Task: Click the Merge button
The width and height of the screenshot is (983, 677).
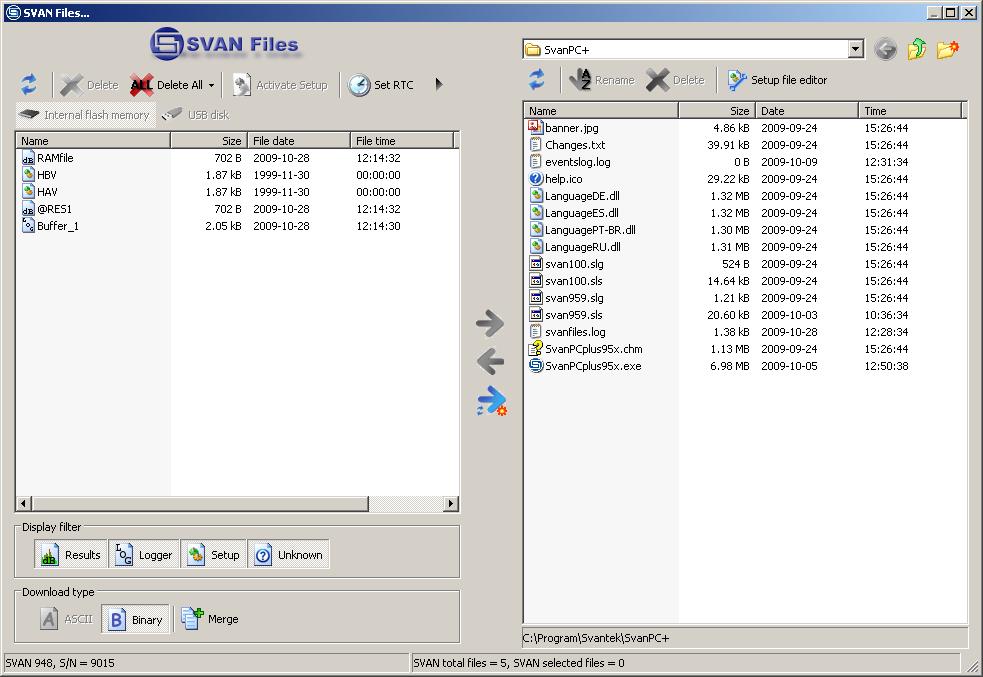Action: [210, 619]
